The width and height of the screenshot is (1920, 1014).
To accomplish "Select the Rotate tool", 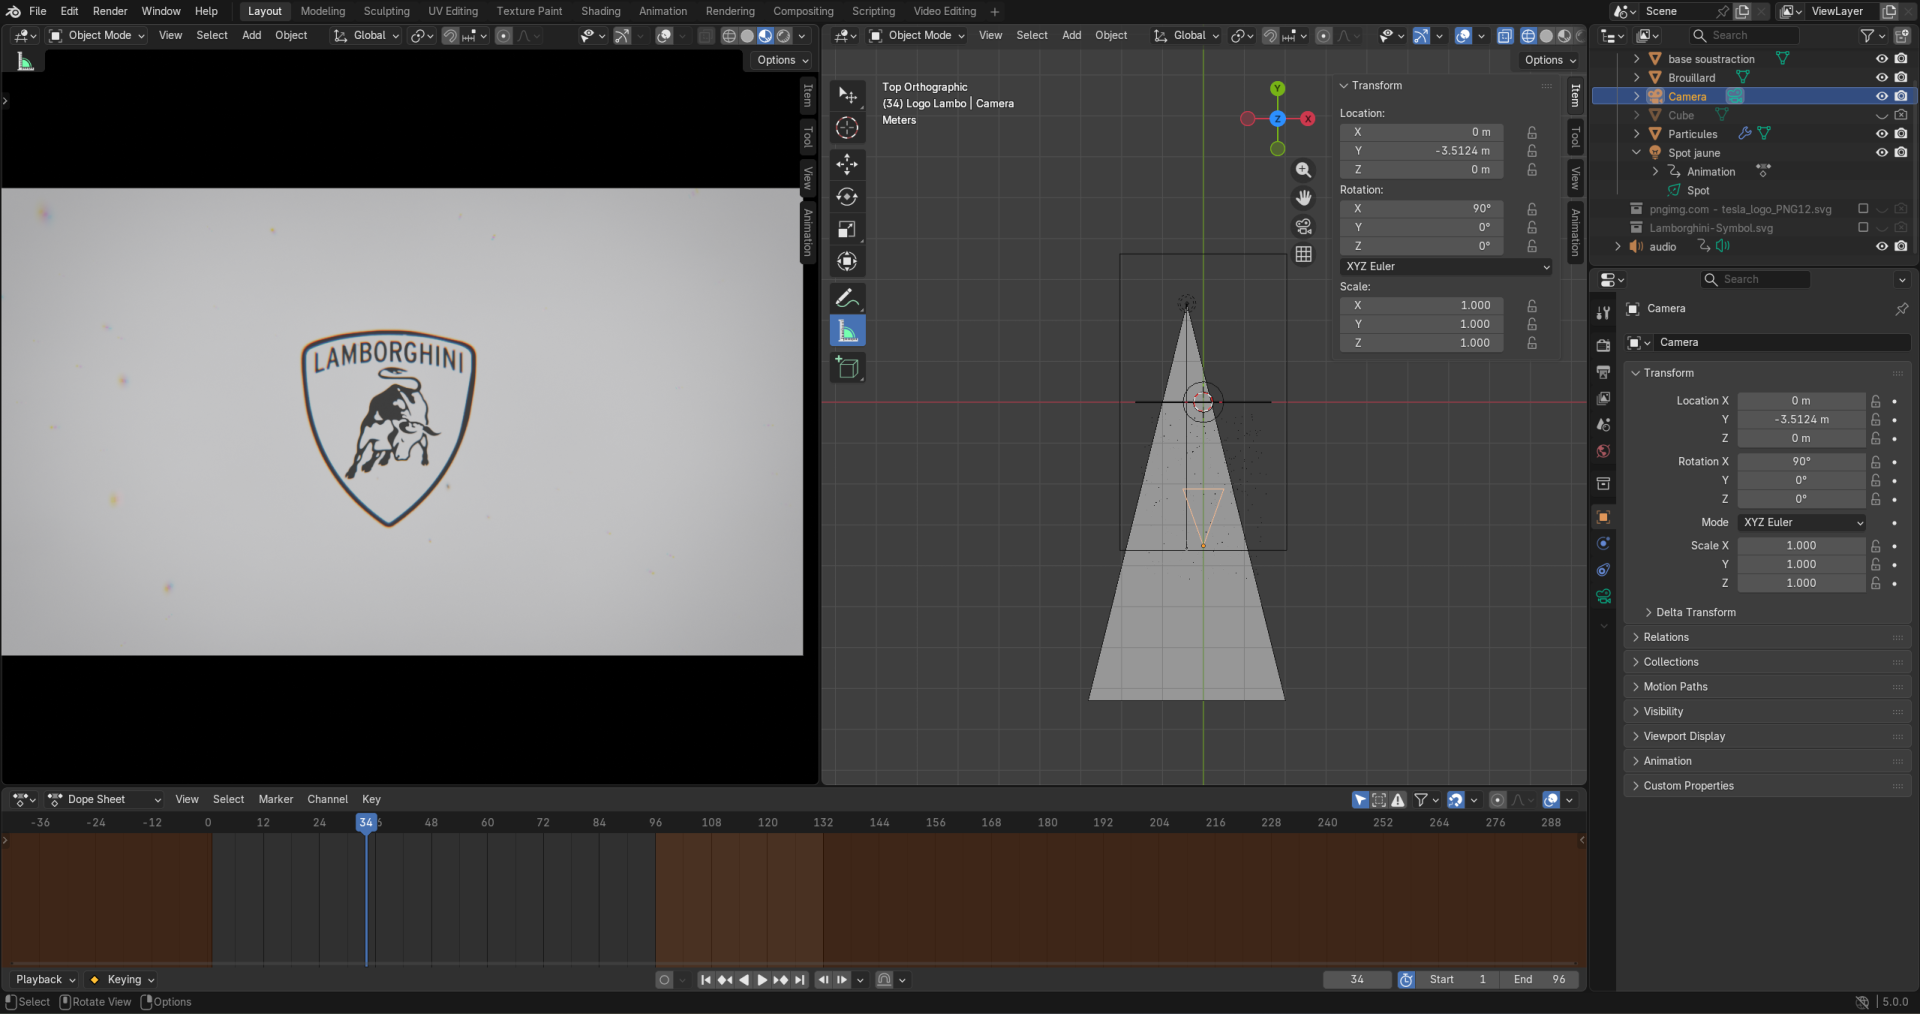I will point(847,197).
